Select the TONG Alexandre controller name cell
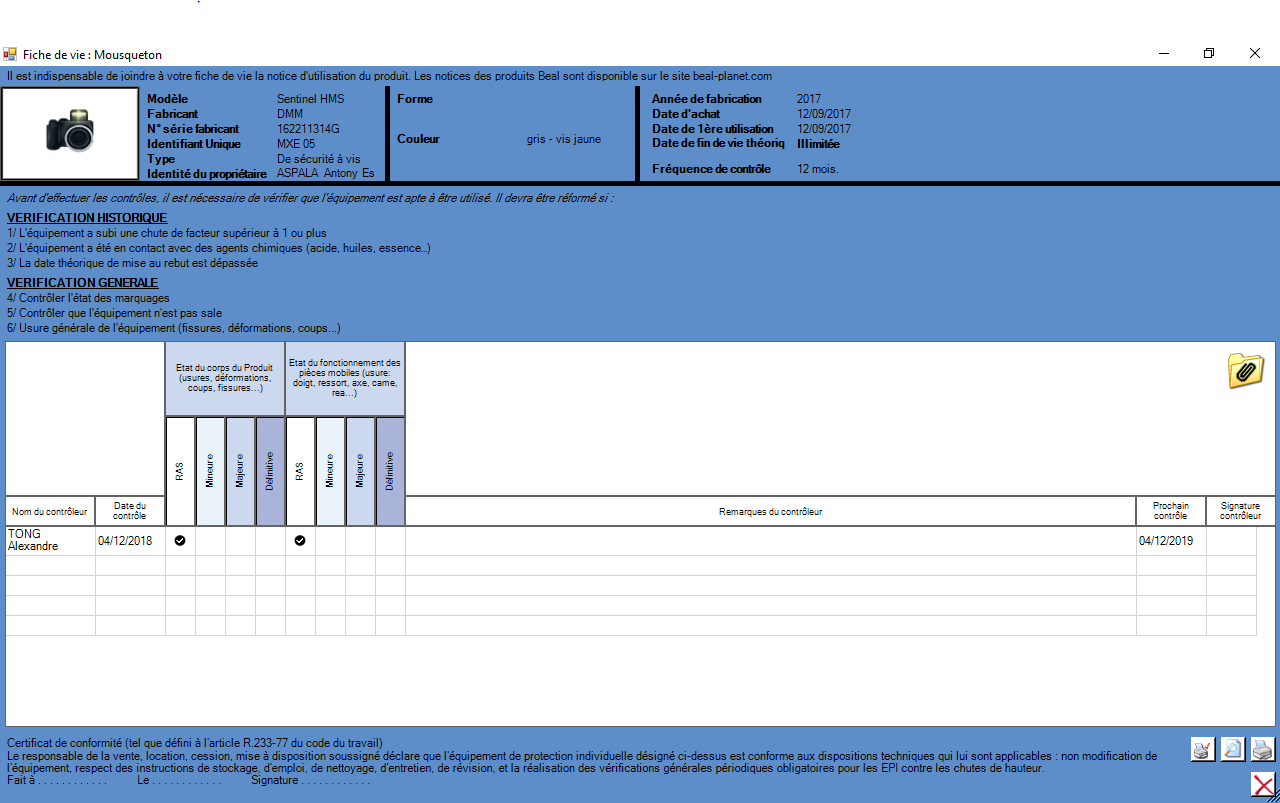 click(x=50, y=541)
